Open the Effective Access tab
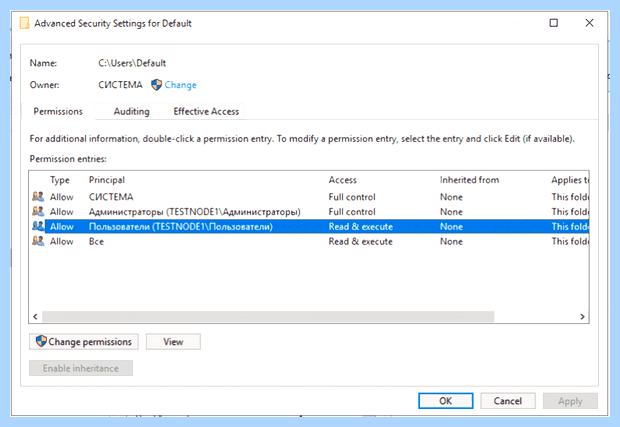Image resolution: width=620 pixels, height=427 pixels. pyautogui.click(x=206, y=111)
